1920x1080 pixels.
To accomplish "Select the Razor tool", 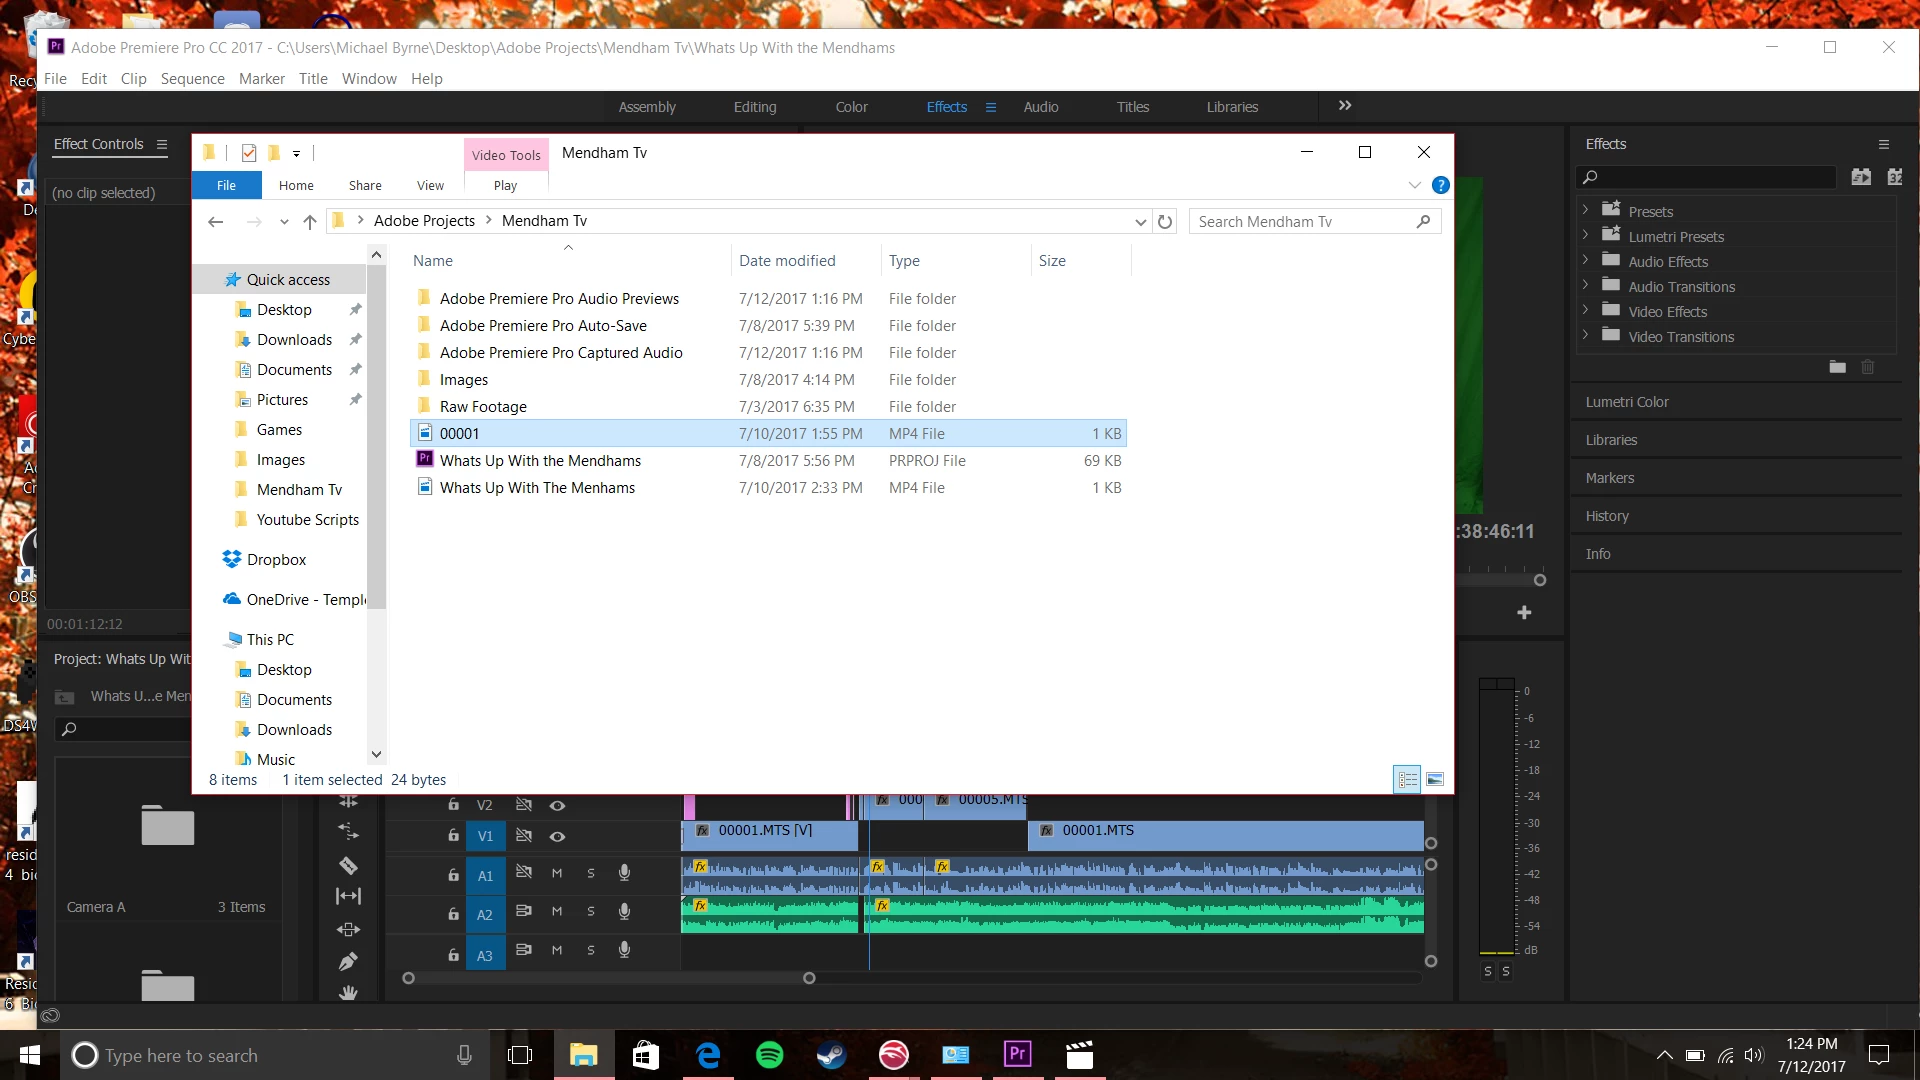I will tap(348, 865).
